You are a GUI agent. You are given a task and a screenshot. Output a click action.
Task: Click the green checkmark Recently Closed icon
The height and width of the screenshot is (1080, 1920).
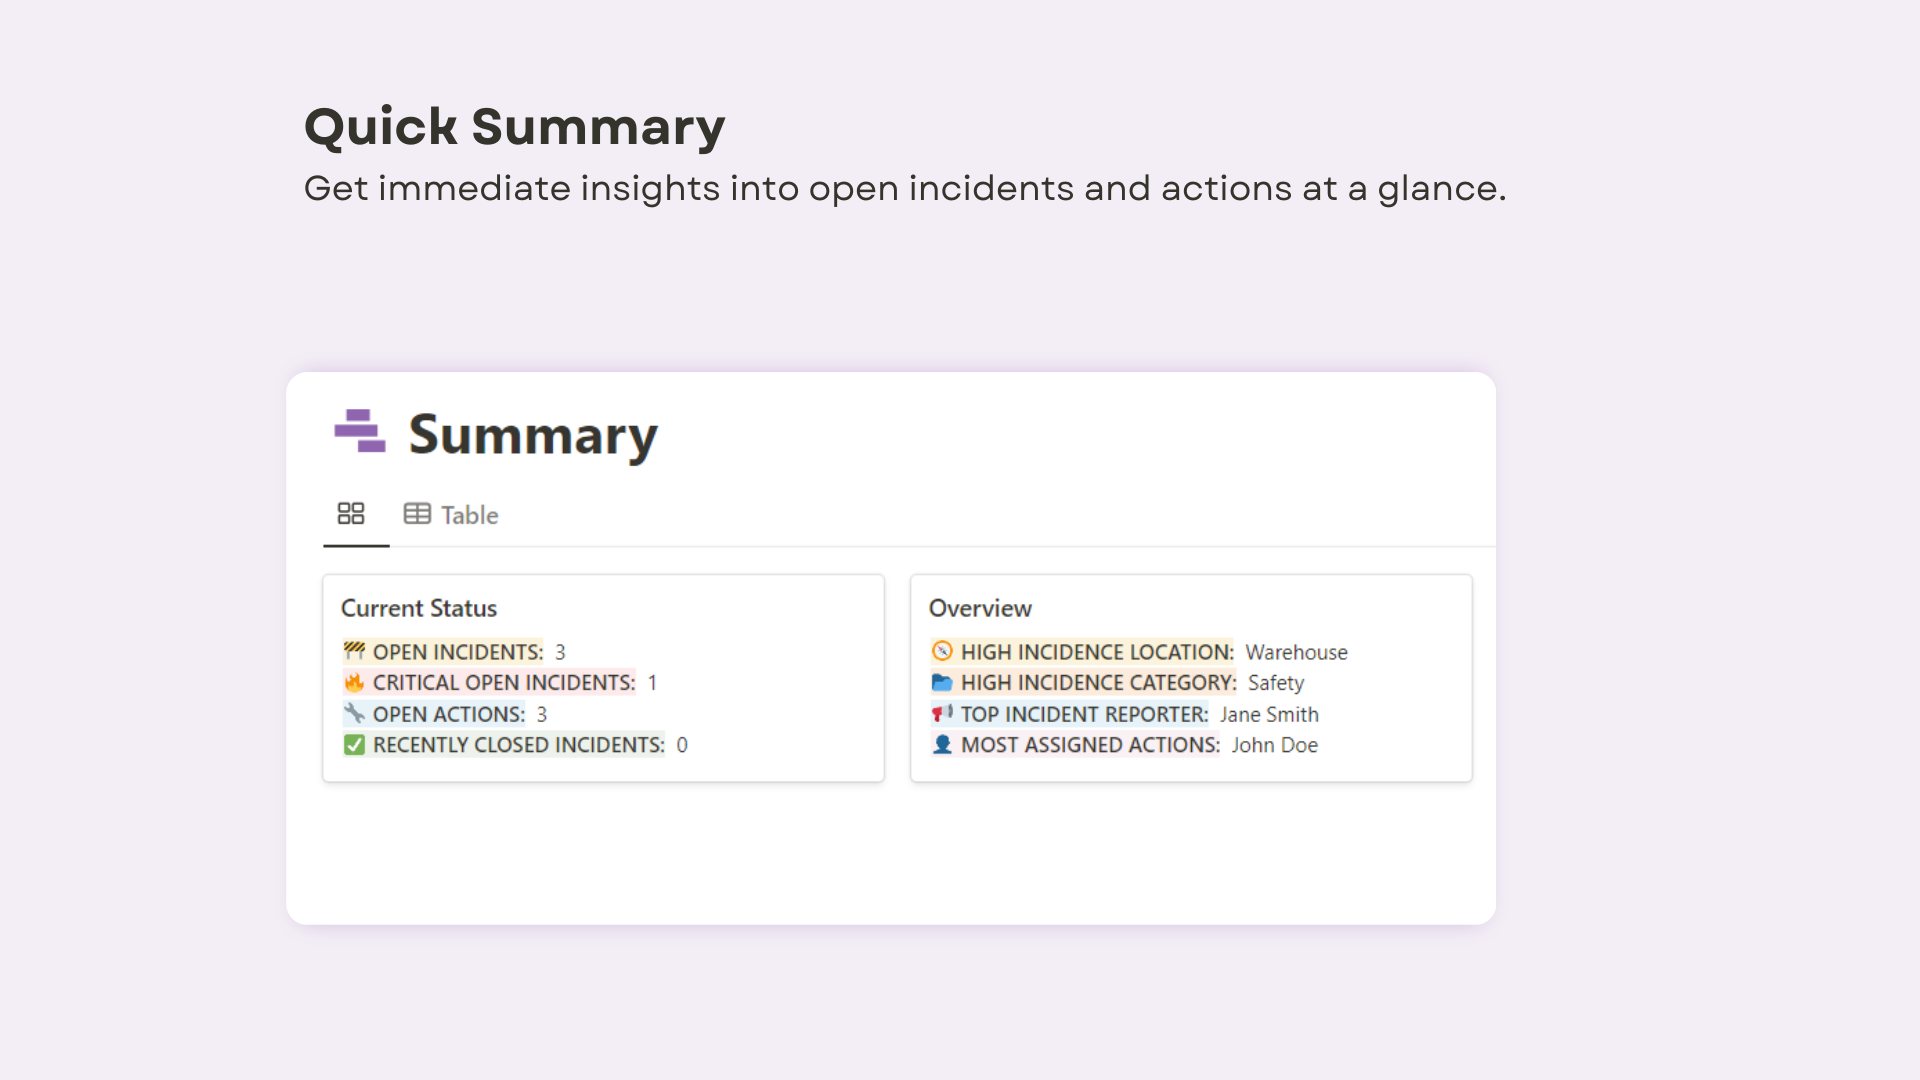click(x=354, y=745)
